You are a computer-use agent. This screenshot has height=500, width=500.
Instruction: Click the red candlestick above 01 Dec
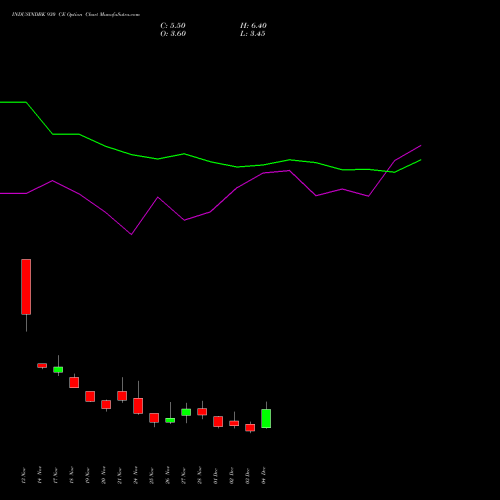click(x=218, y=421)
